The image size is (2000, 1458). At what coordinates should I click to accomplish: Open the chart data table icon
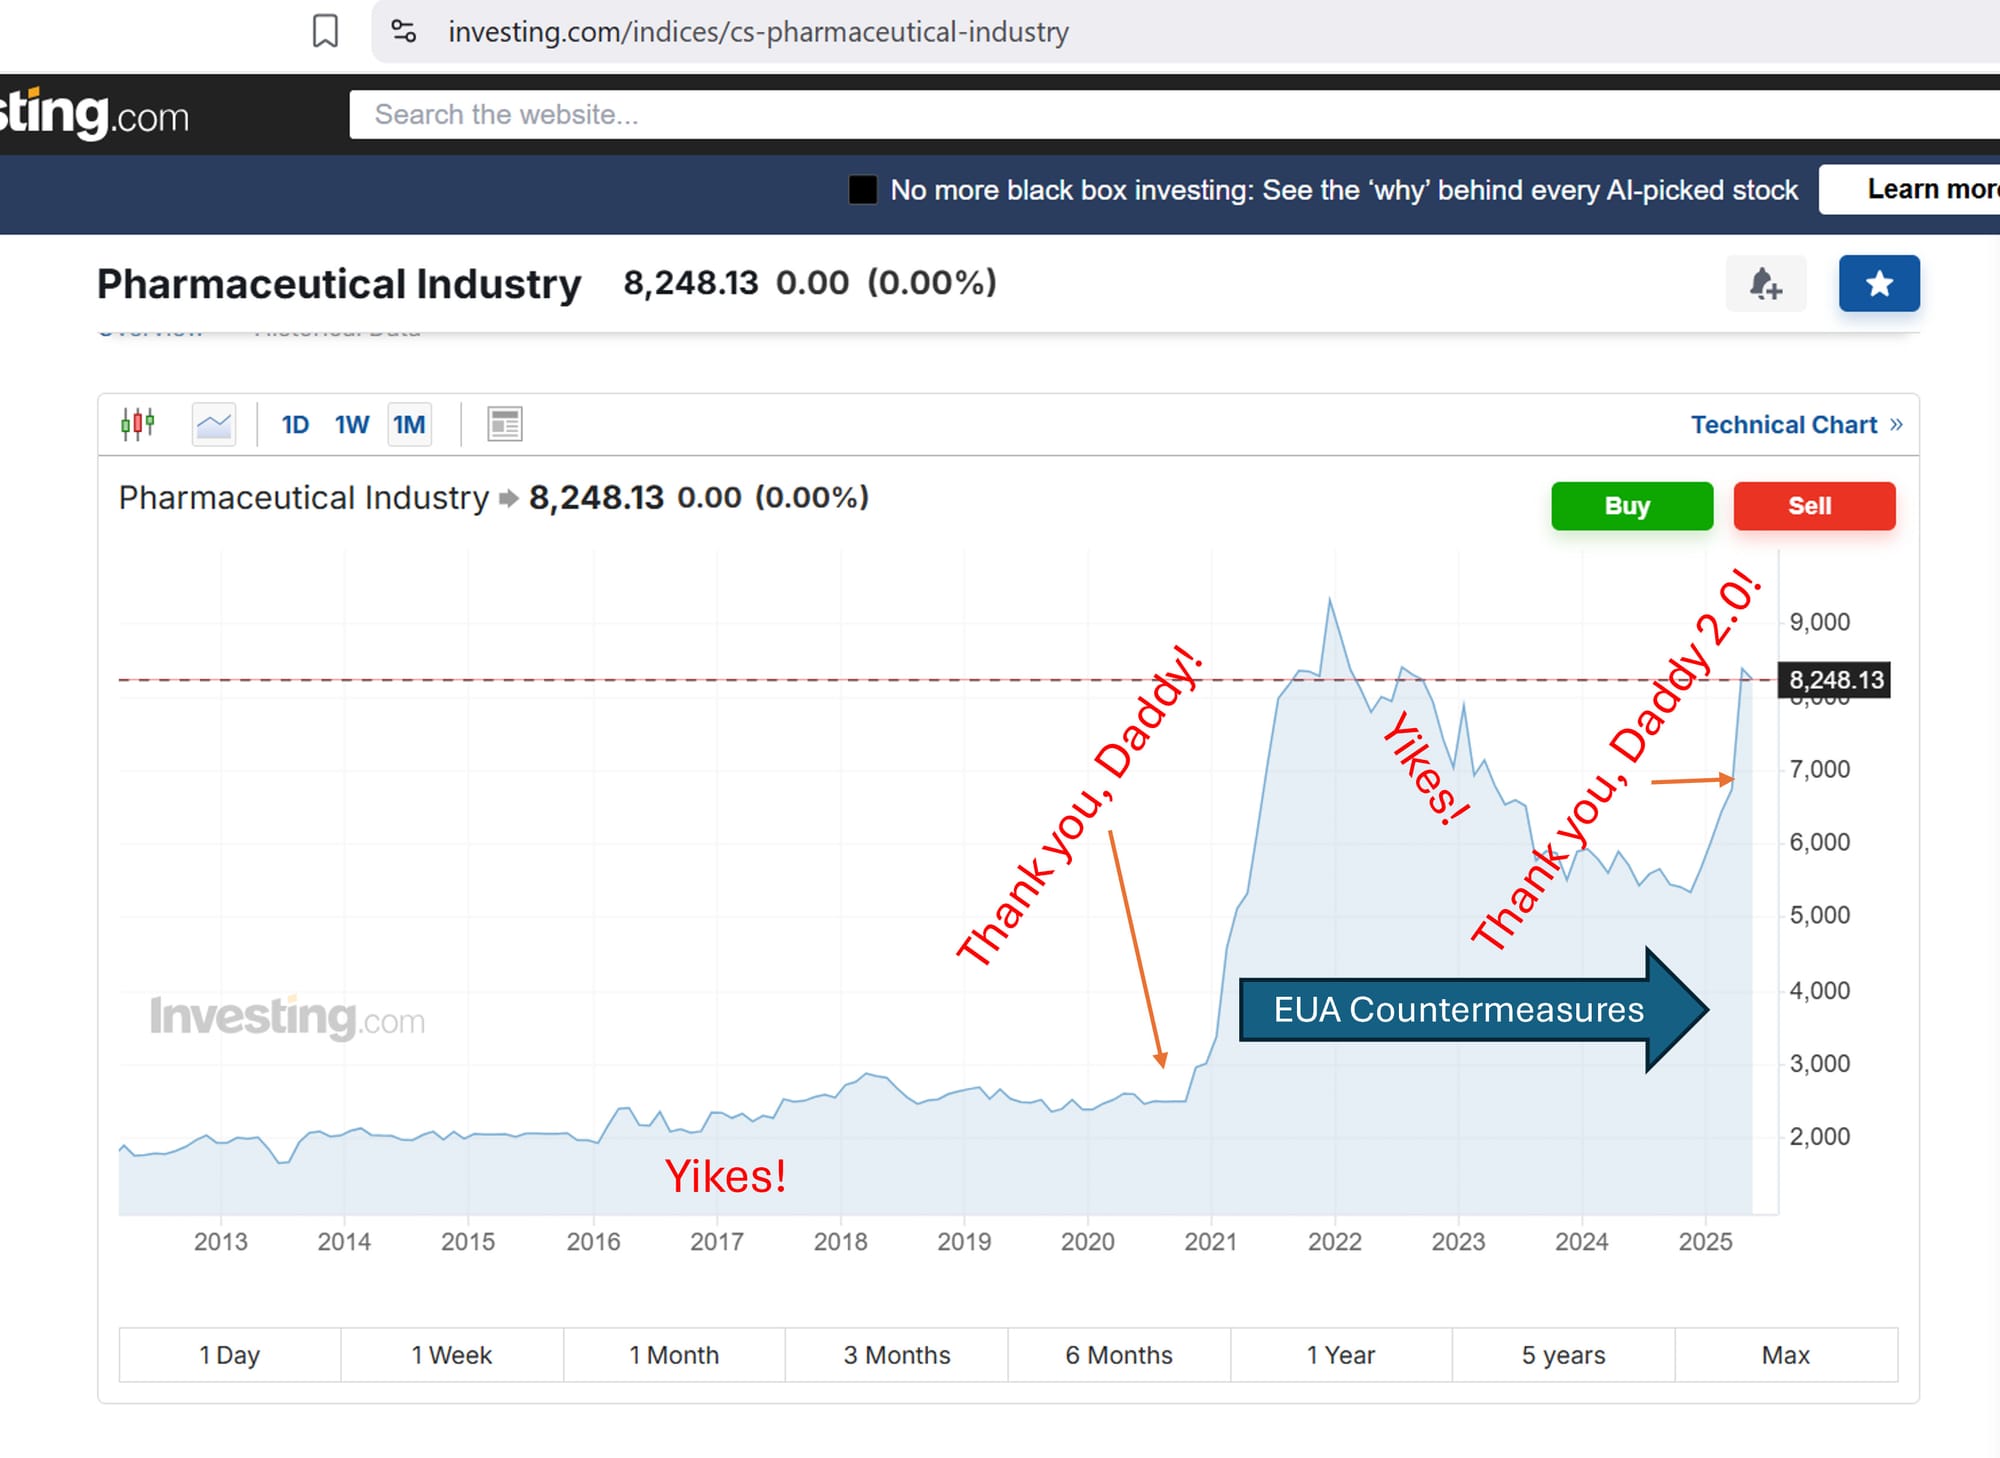pyautogui.click(x=505, y=424)
